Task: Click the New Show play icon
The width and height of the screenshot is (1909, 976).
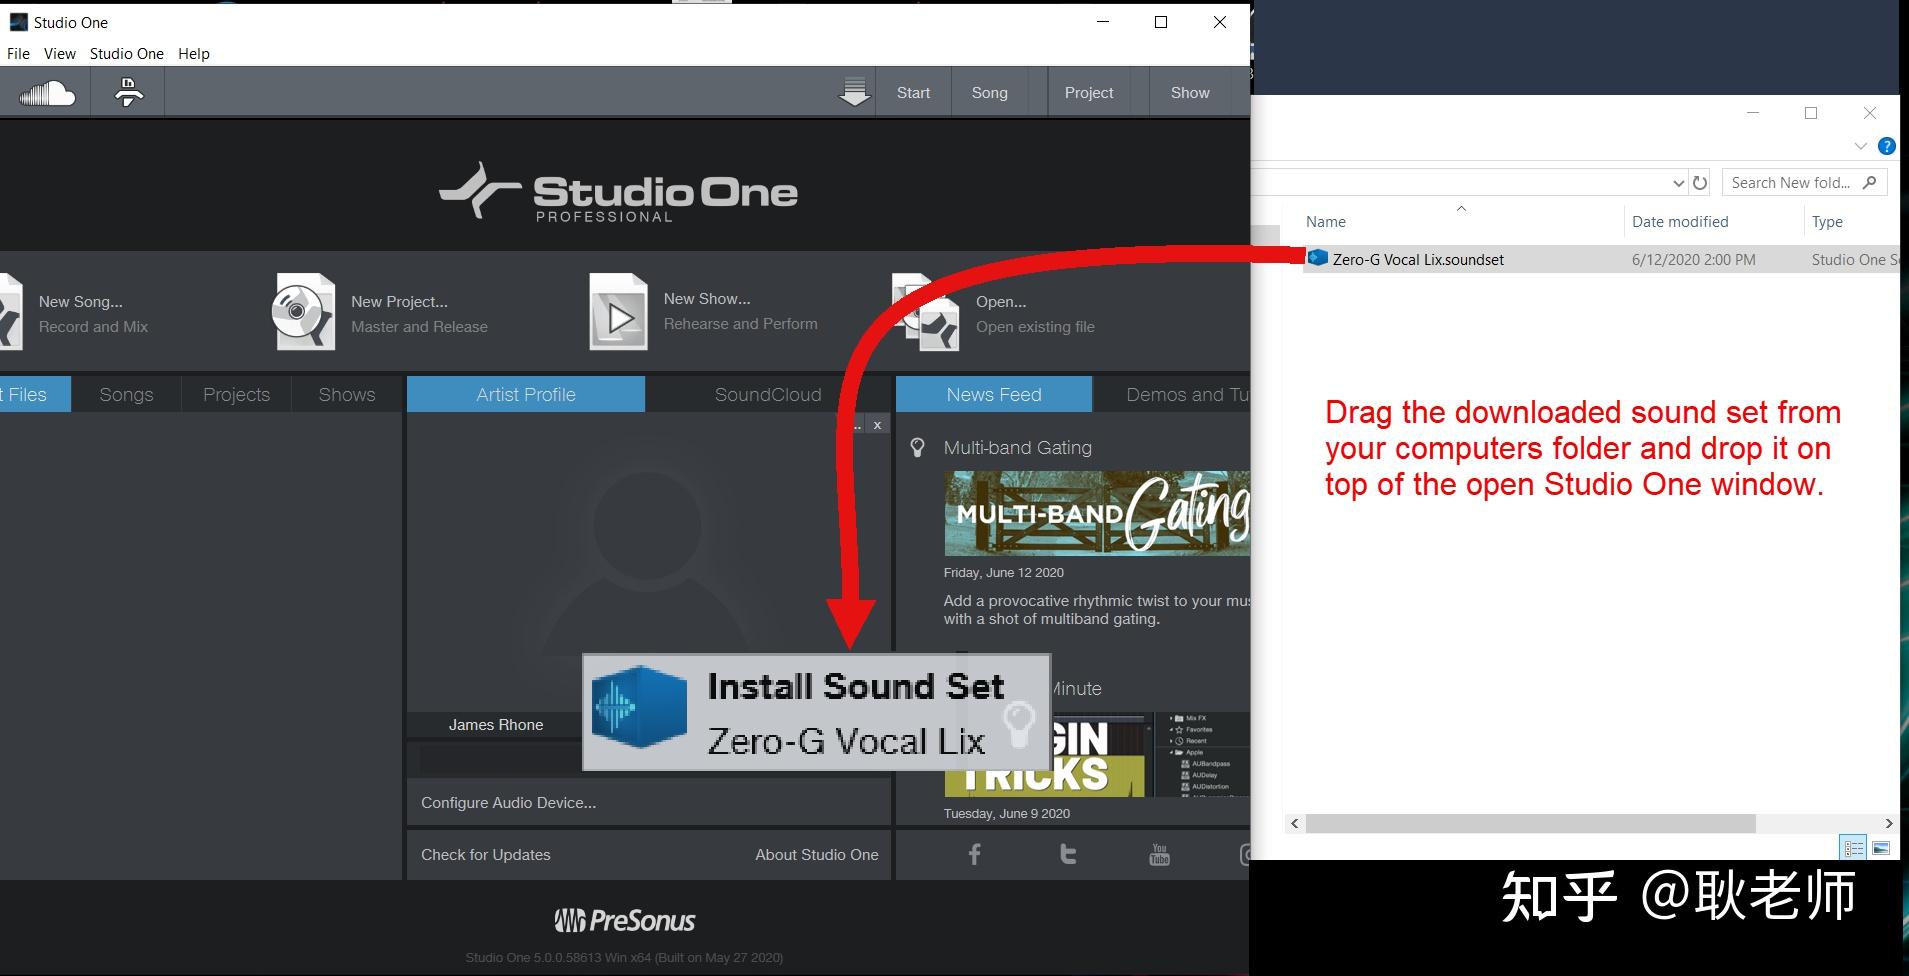Action: [618, 312]
